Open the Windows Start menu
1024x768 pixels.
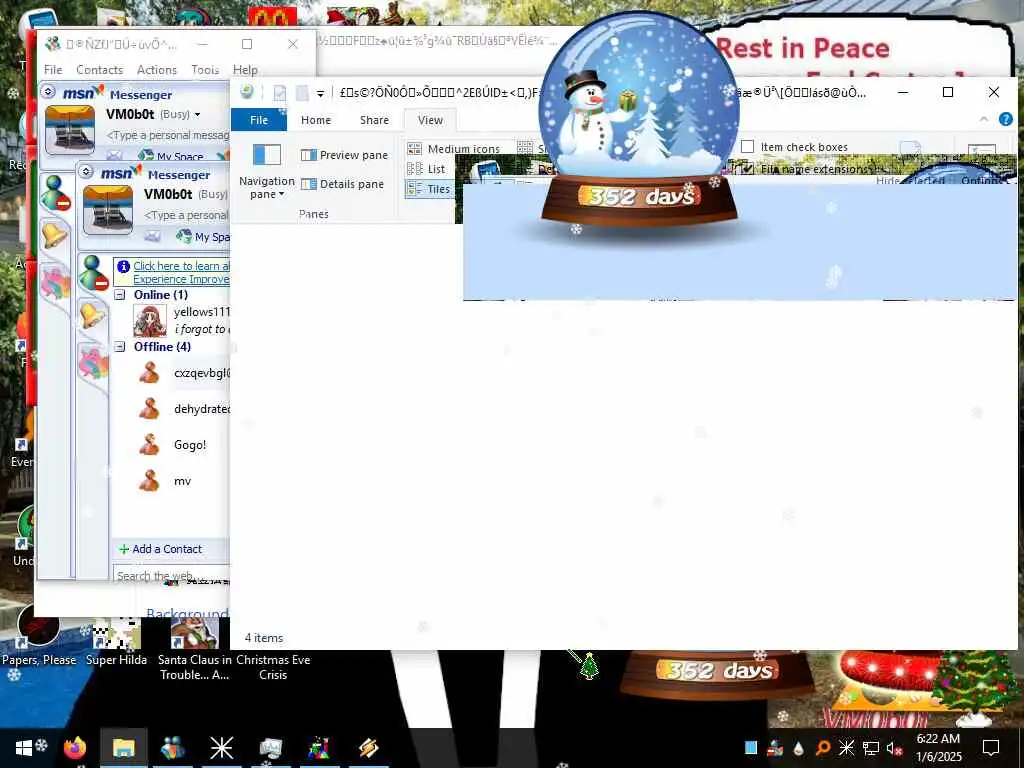(x=24, y=748)
